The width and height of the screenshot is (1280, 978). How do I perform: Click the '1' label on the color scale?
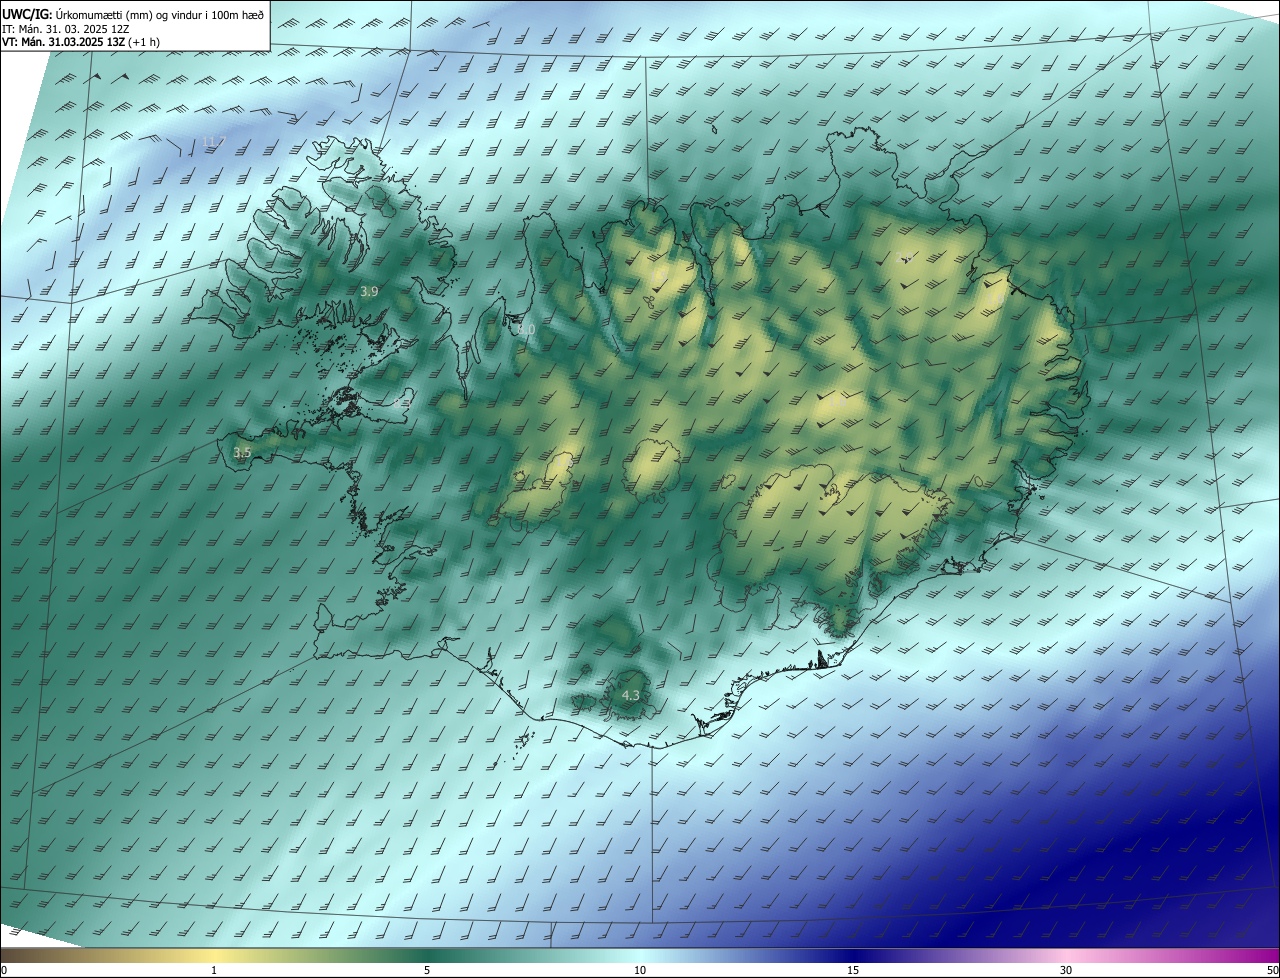(214, 970)
